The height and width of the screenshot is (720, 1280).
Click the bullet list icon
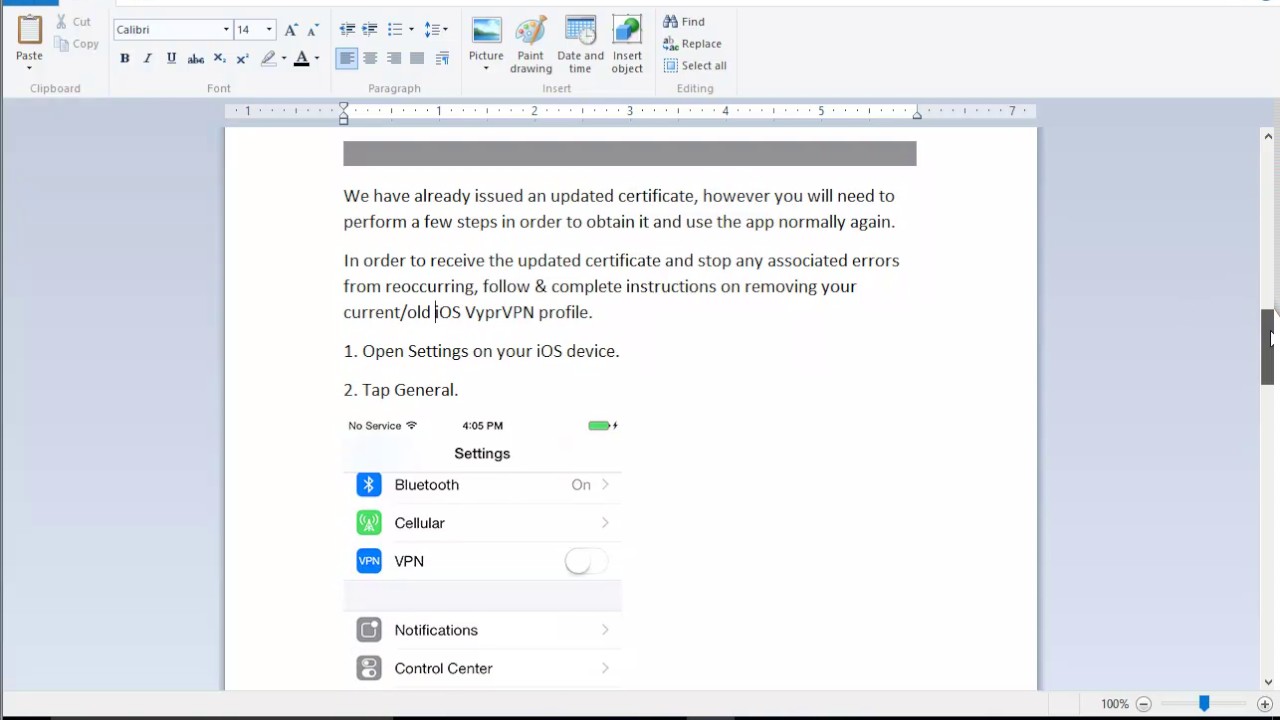click(395, 30)
